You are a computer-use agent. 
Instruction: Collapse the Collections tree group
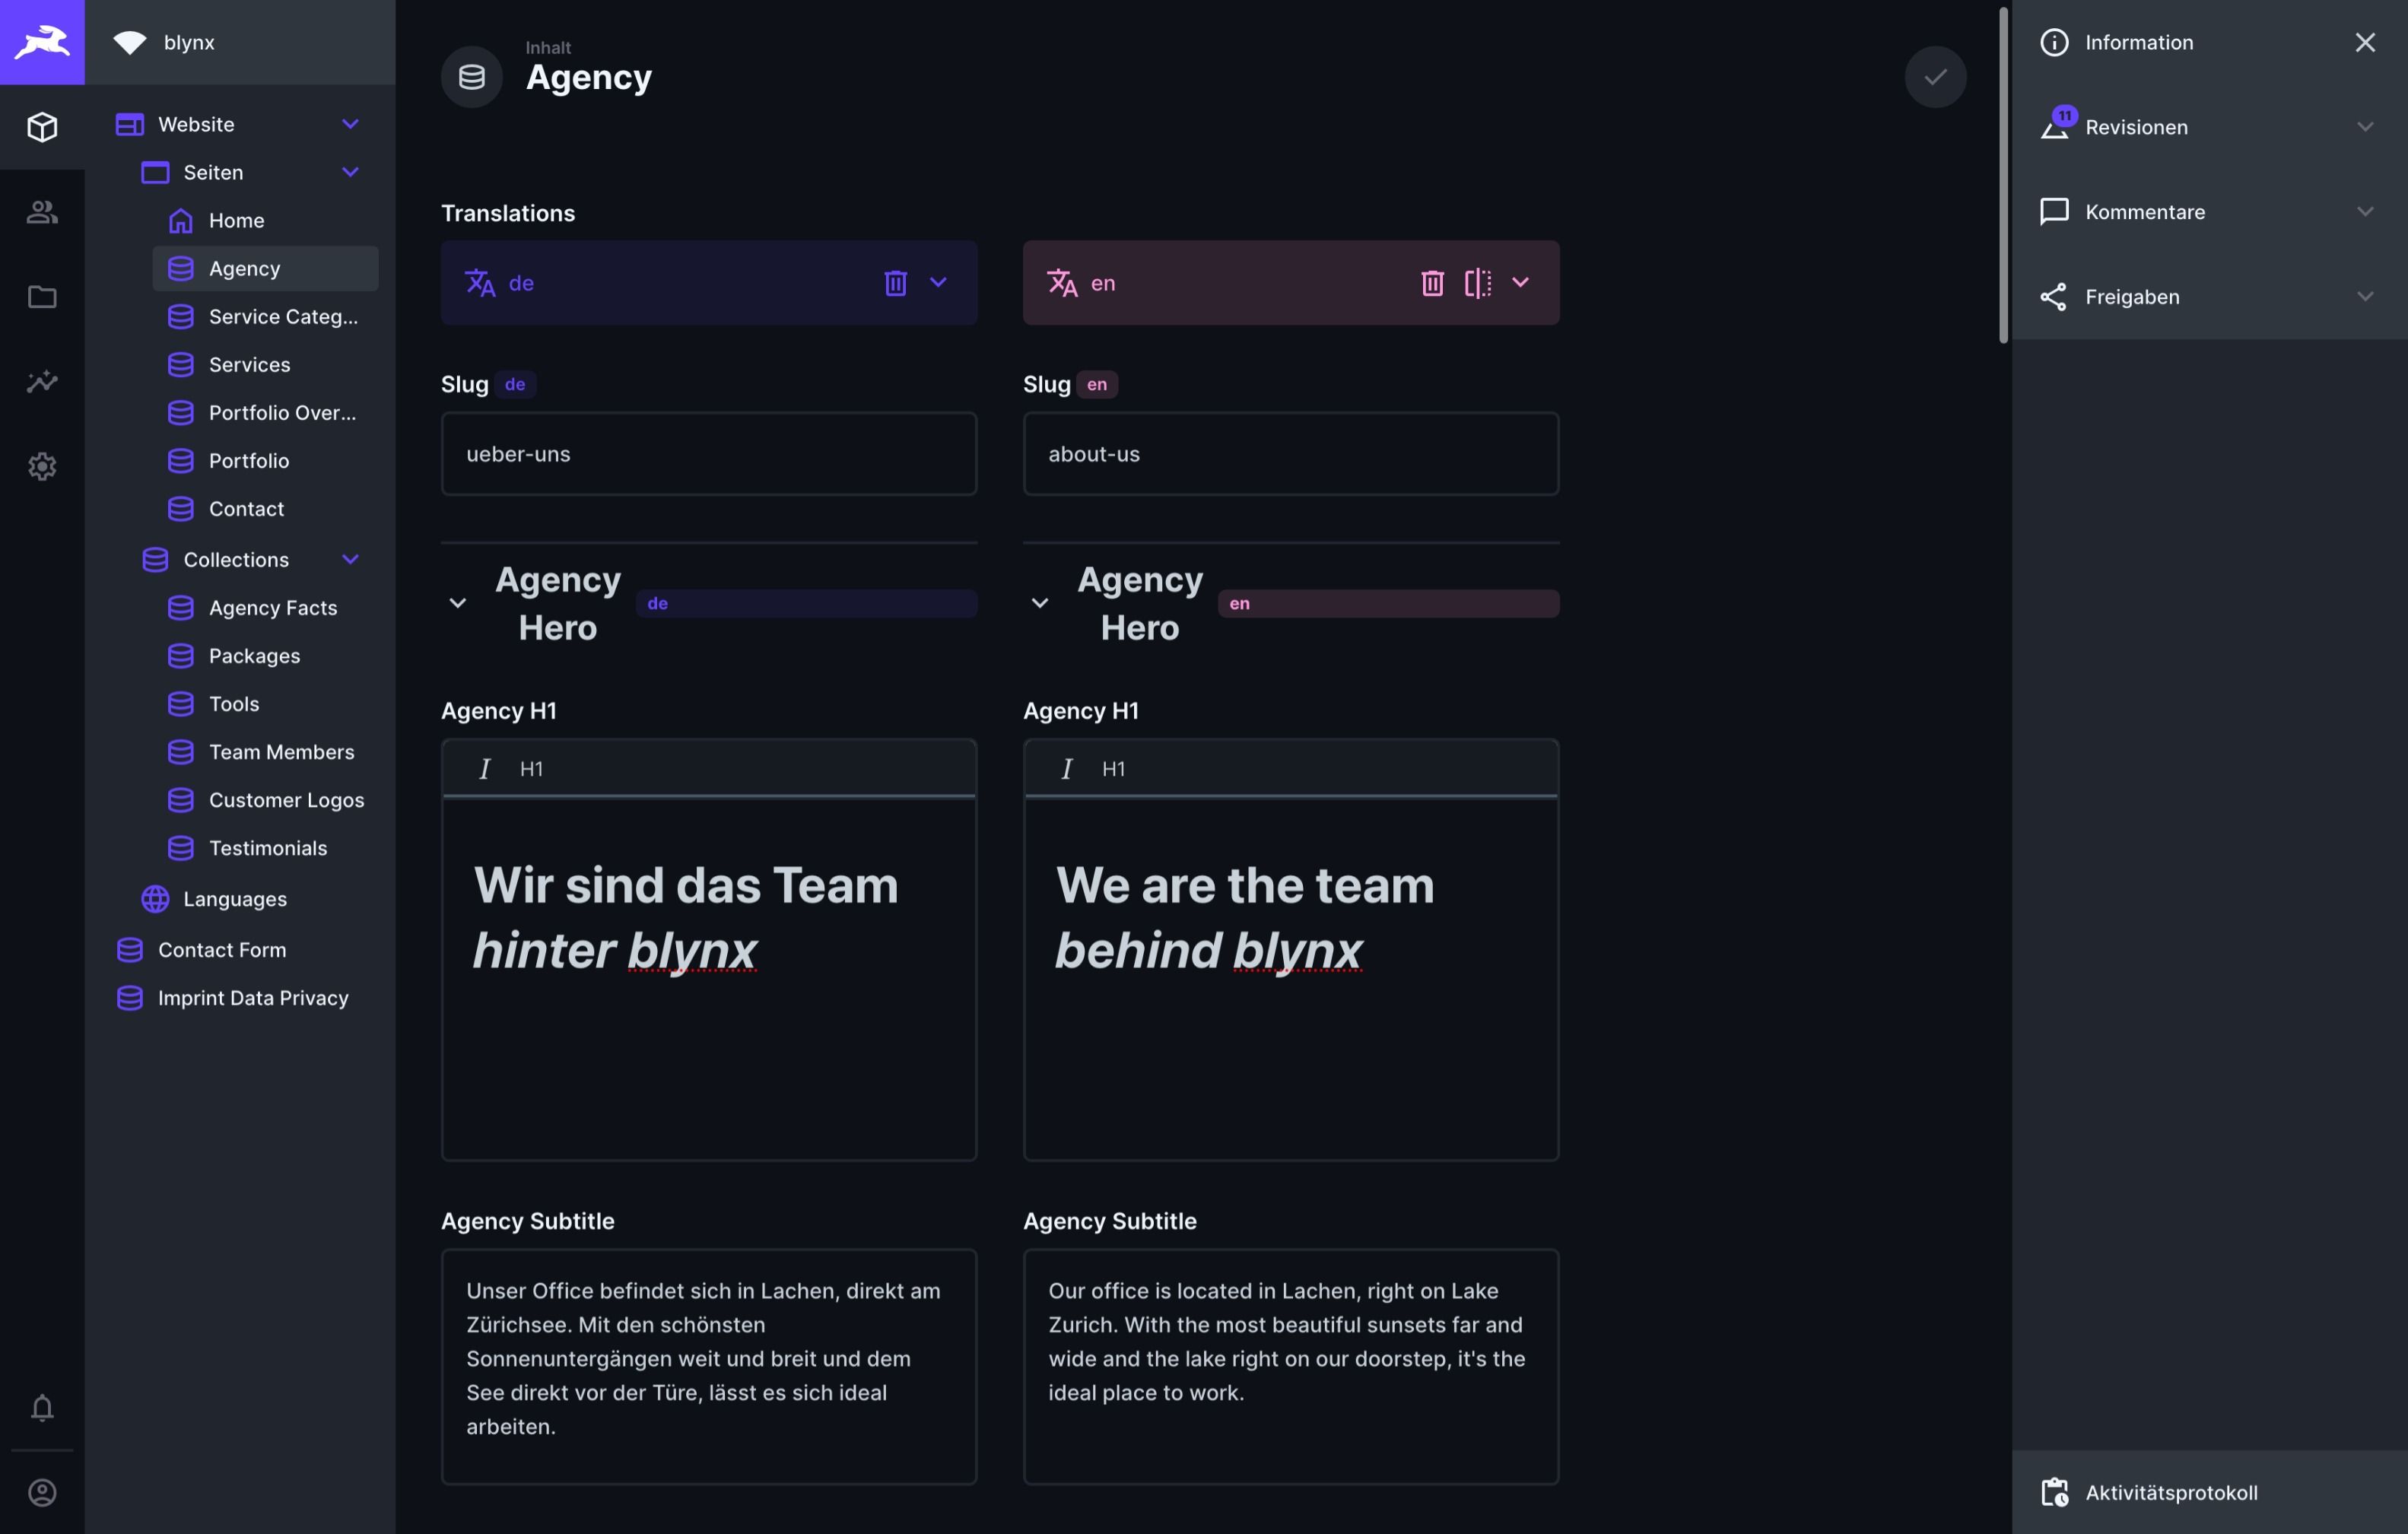[x=350, y=560]
